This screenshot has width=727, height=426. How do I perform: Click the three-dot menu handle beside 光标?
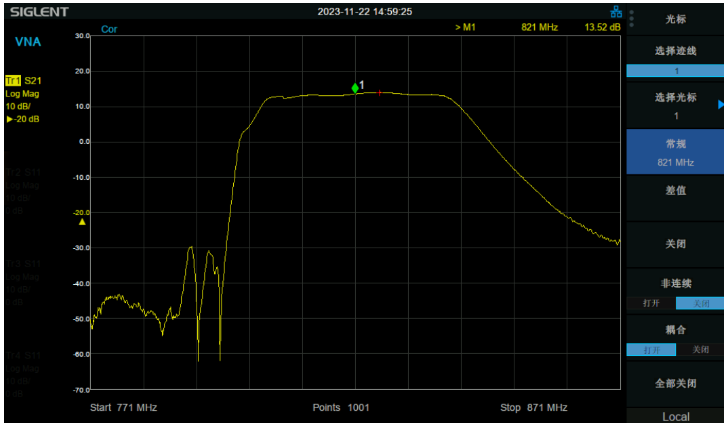pos(631,17)
